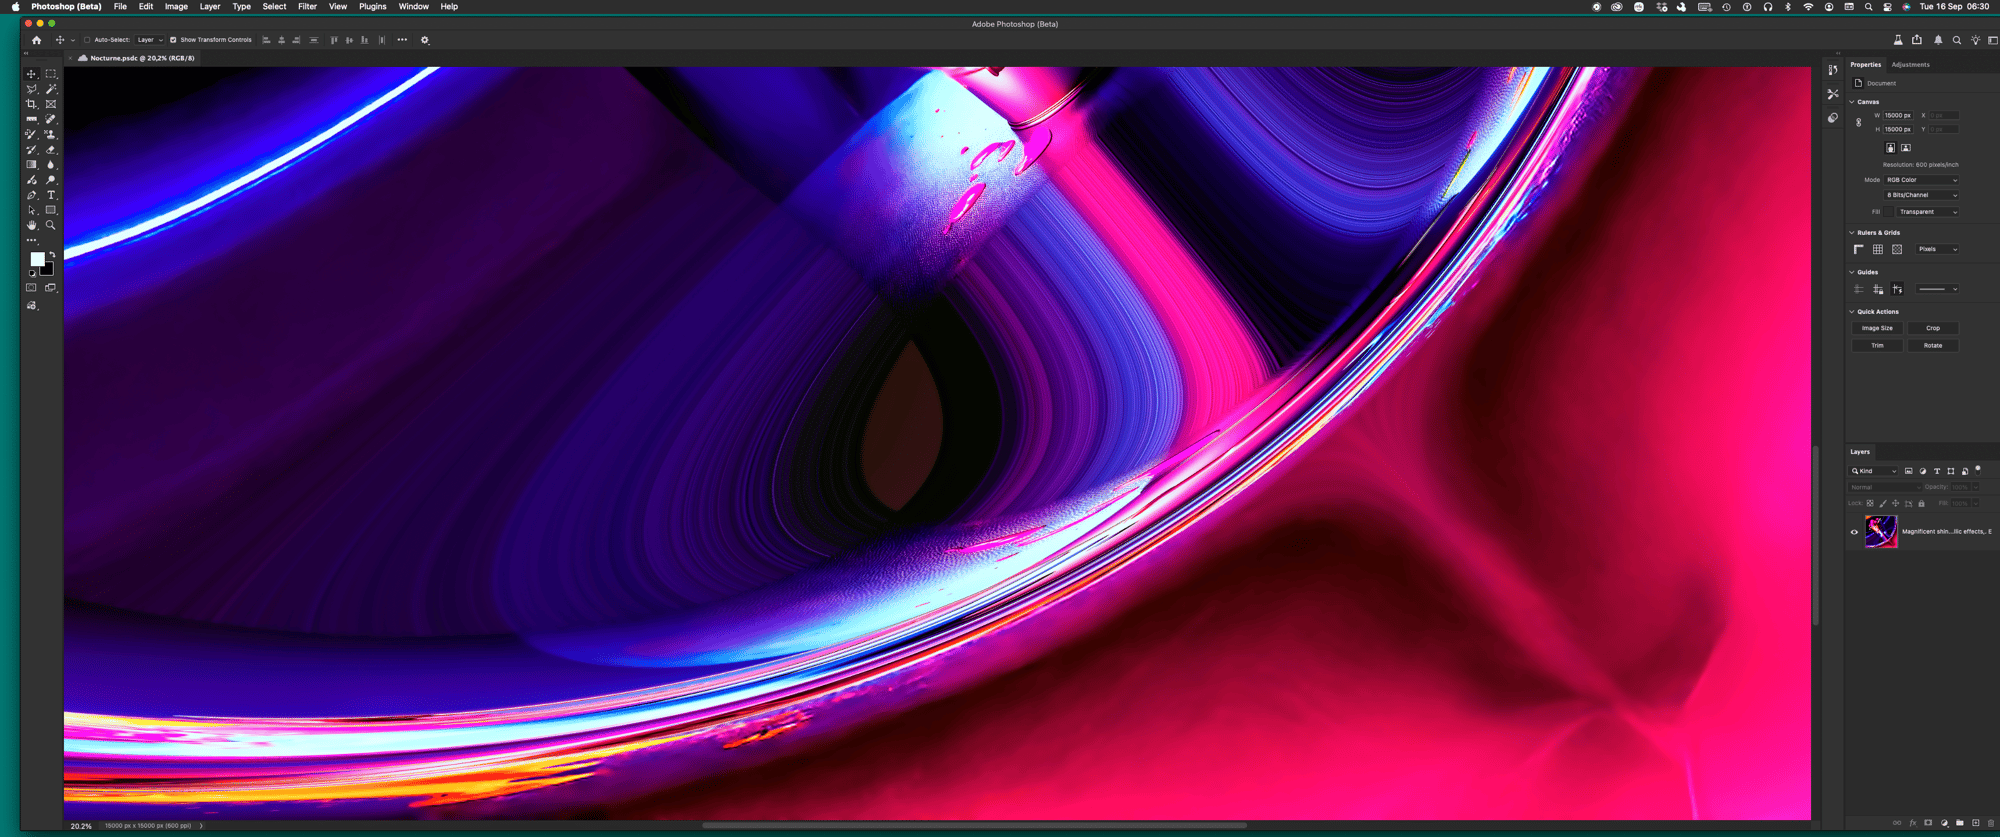Image resolution: width=2000 pixels, height=837 pixels.
Task: Pick the Hand tool
Action: 31,225
